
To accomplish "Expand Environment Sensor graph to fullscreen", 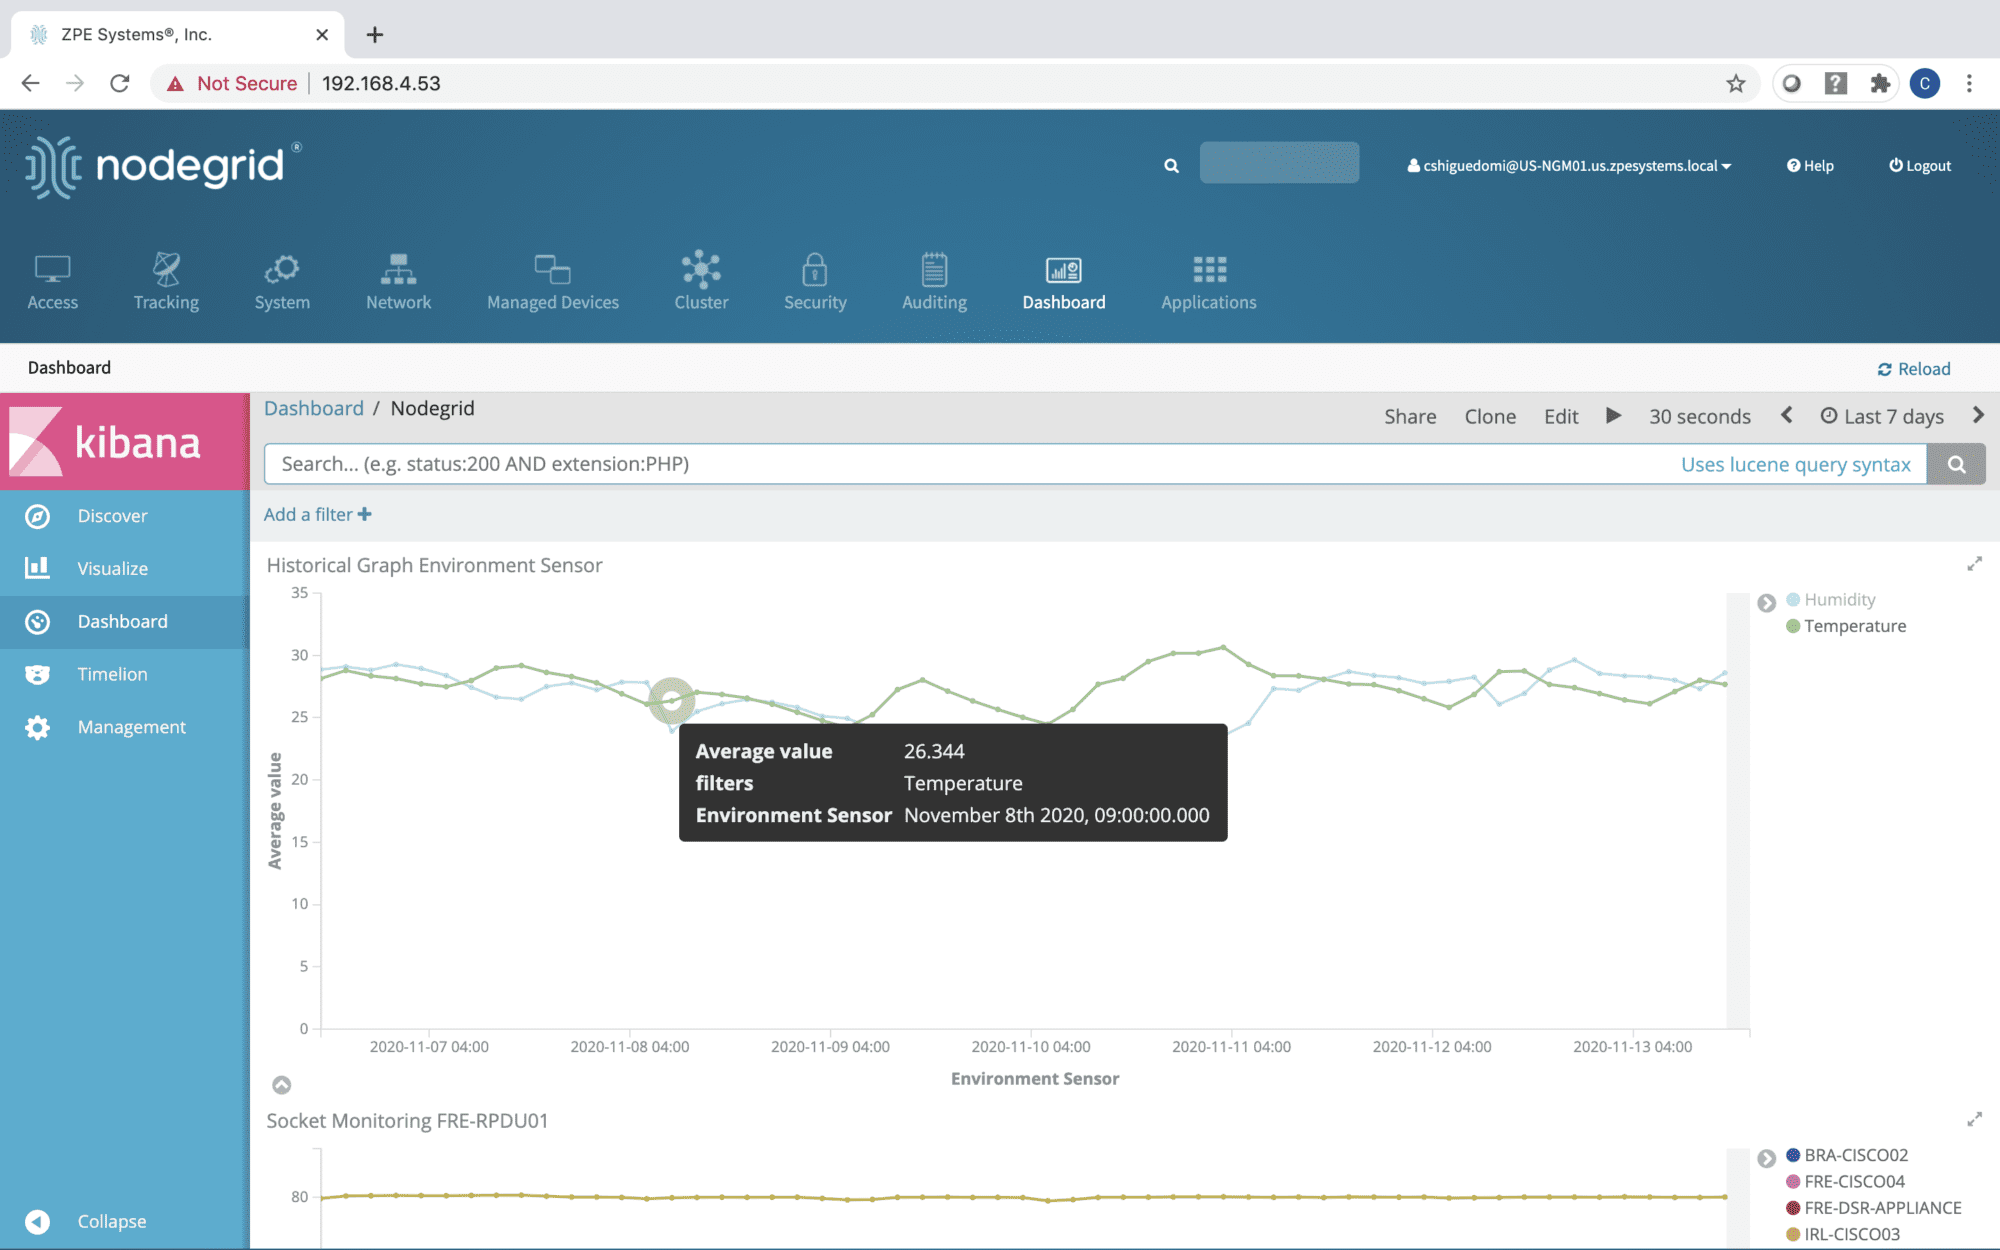I will (1974, 564).
